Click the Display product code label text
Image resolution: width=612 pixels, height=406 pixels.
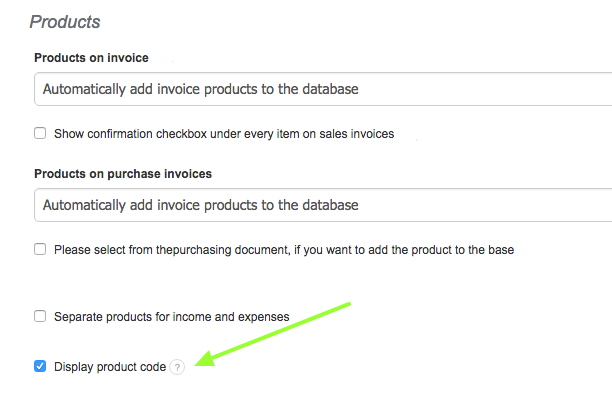pos(109,367)
